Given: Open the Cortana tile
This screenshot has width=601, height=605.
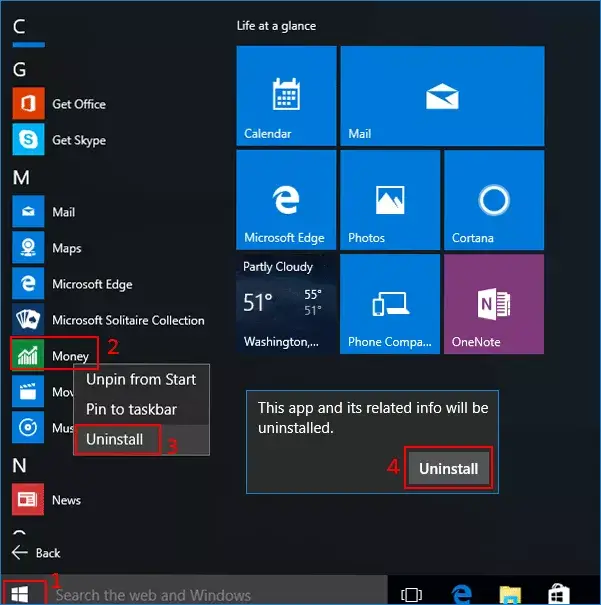Looking at the screenshot, I should click(494, 200).
